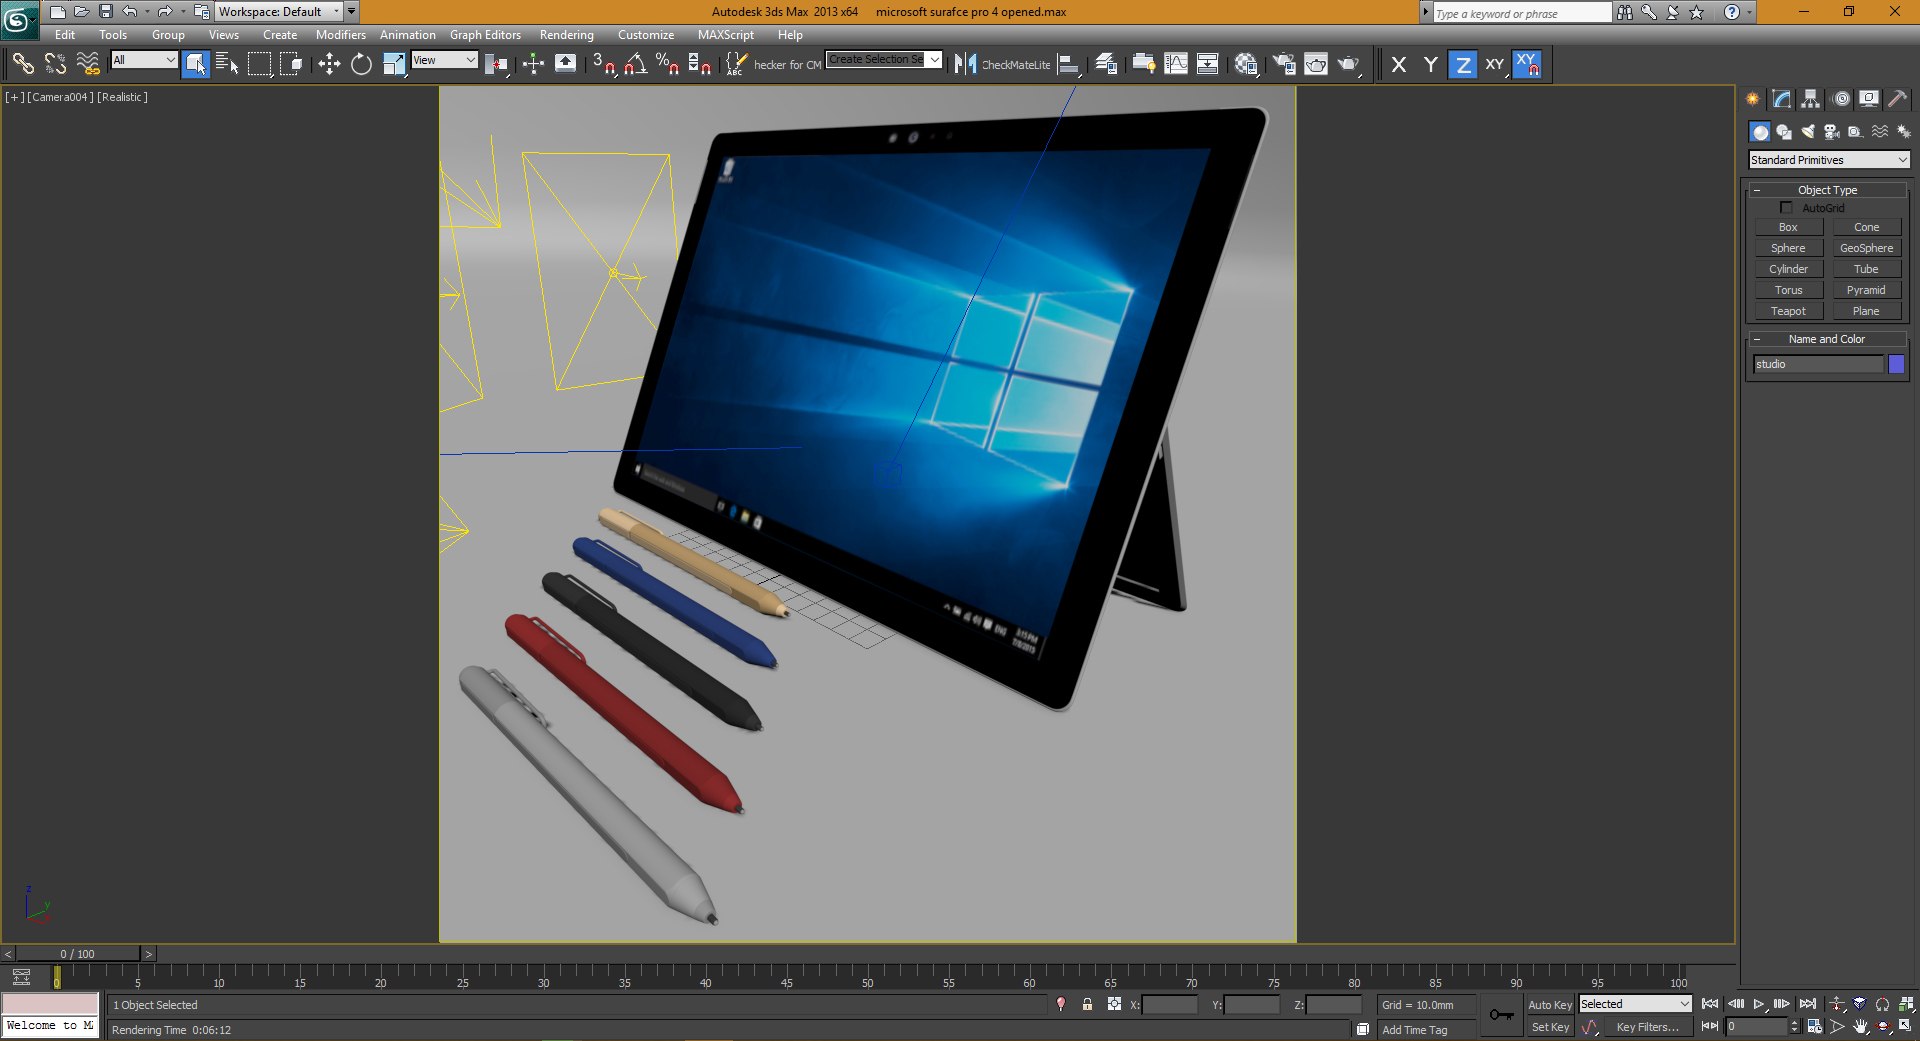The width and height of the screenshot is (1920, 1041).
Task: Click the Pyramid button
Action: tap(1866, 290)
